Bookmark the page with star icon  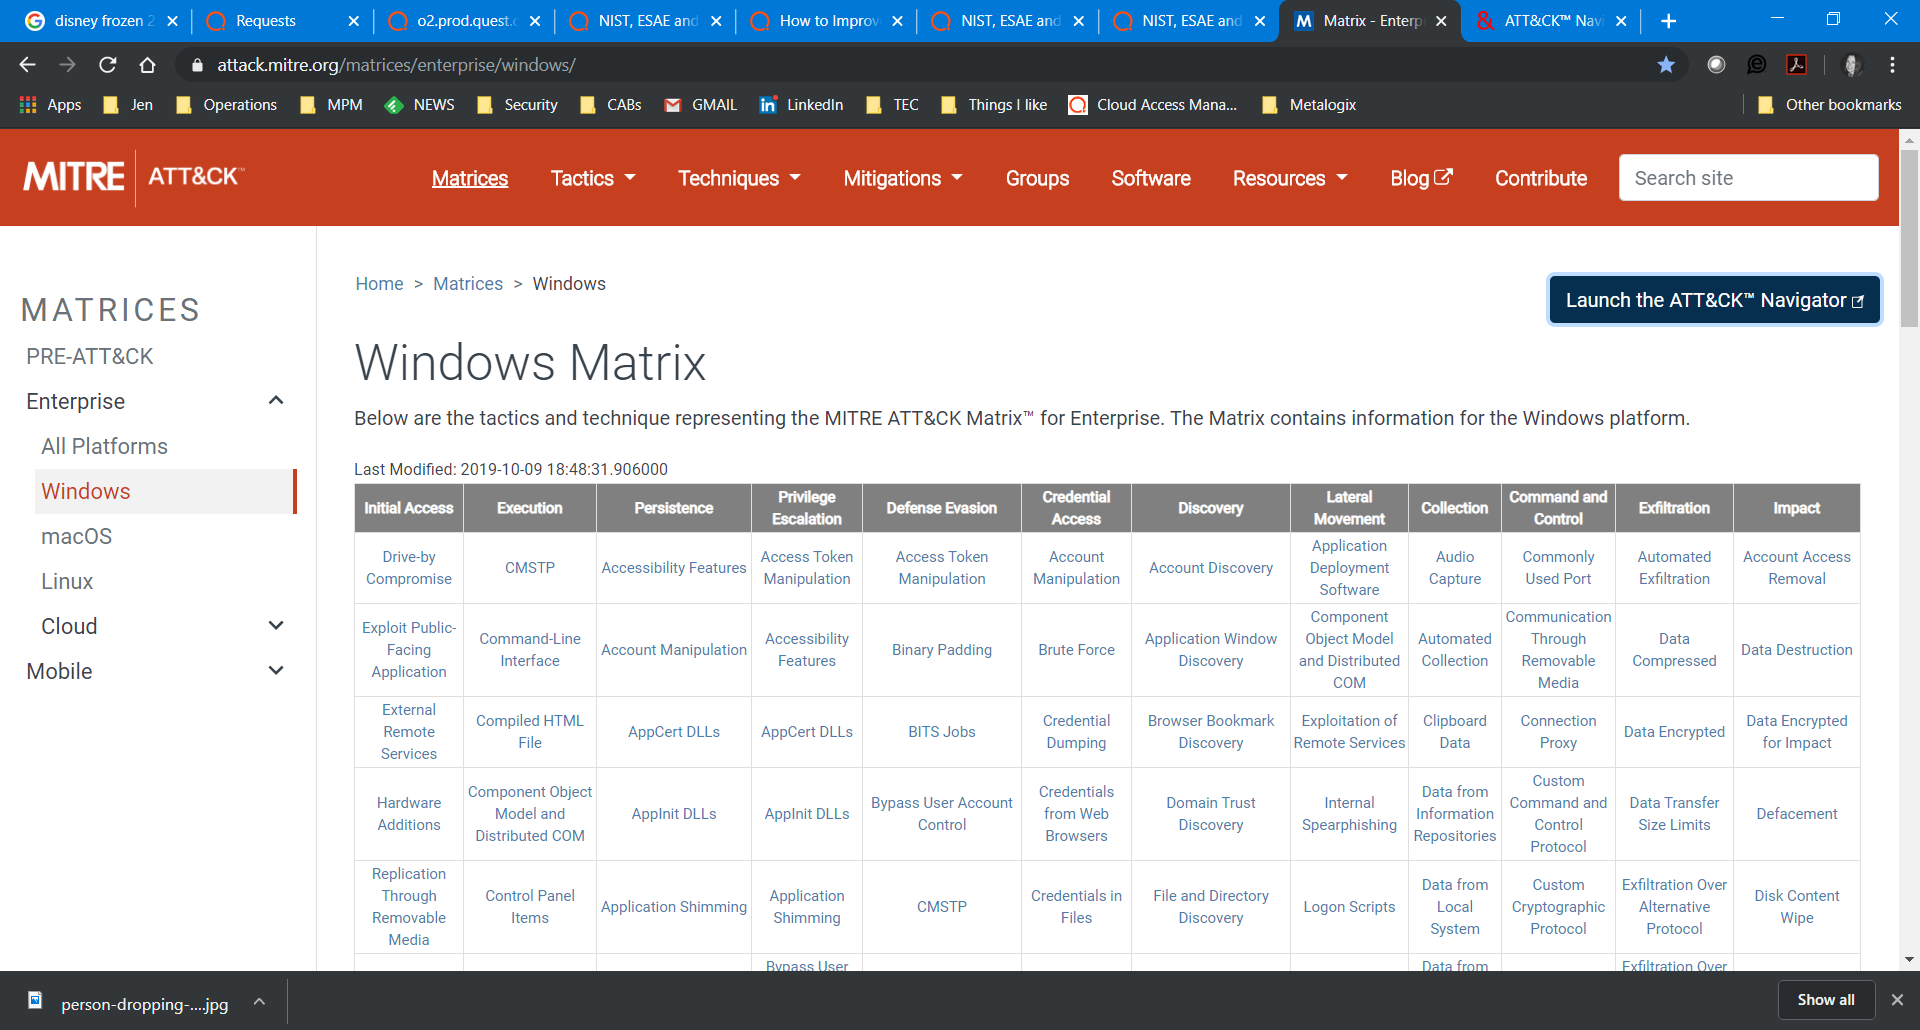click(1666, 65)
